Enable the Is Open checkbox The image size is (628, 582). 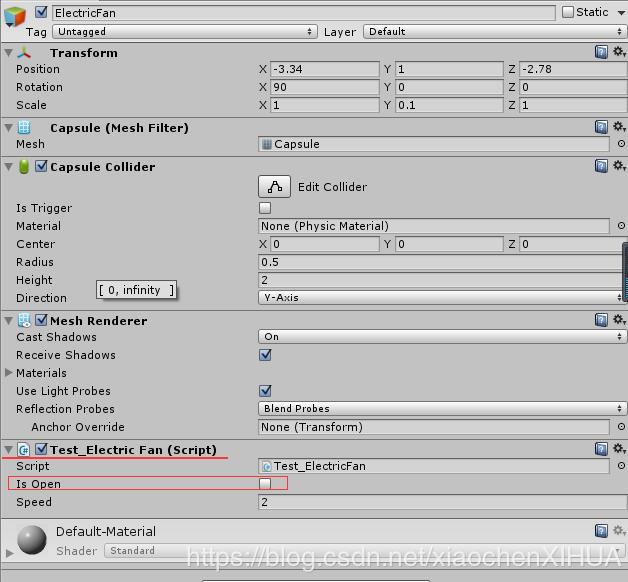tap(265, 483)
